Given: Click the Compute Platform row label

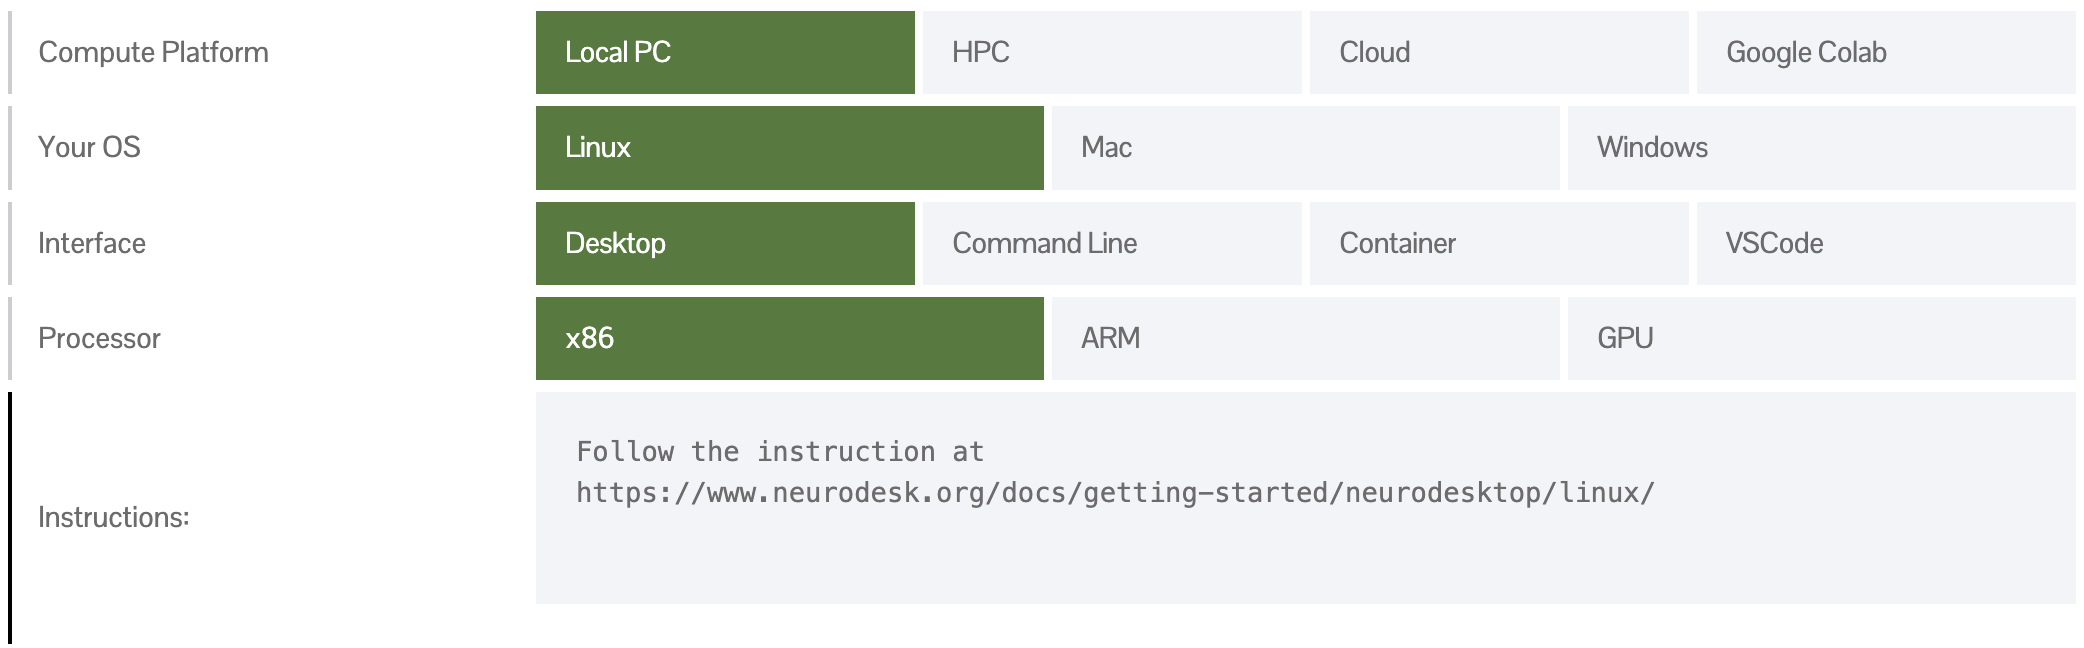Looking at the screenshot, I should coord(153,52).
